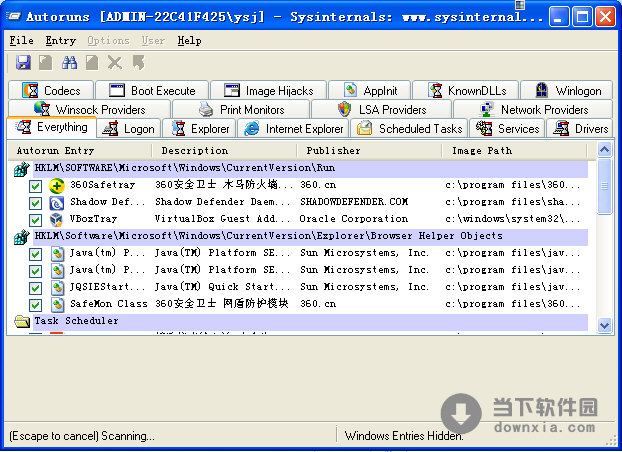The image size is (622, 452).
Task: Uncheck the VBoxTray entry checkbox
Action: [x=35, y=220]
